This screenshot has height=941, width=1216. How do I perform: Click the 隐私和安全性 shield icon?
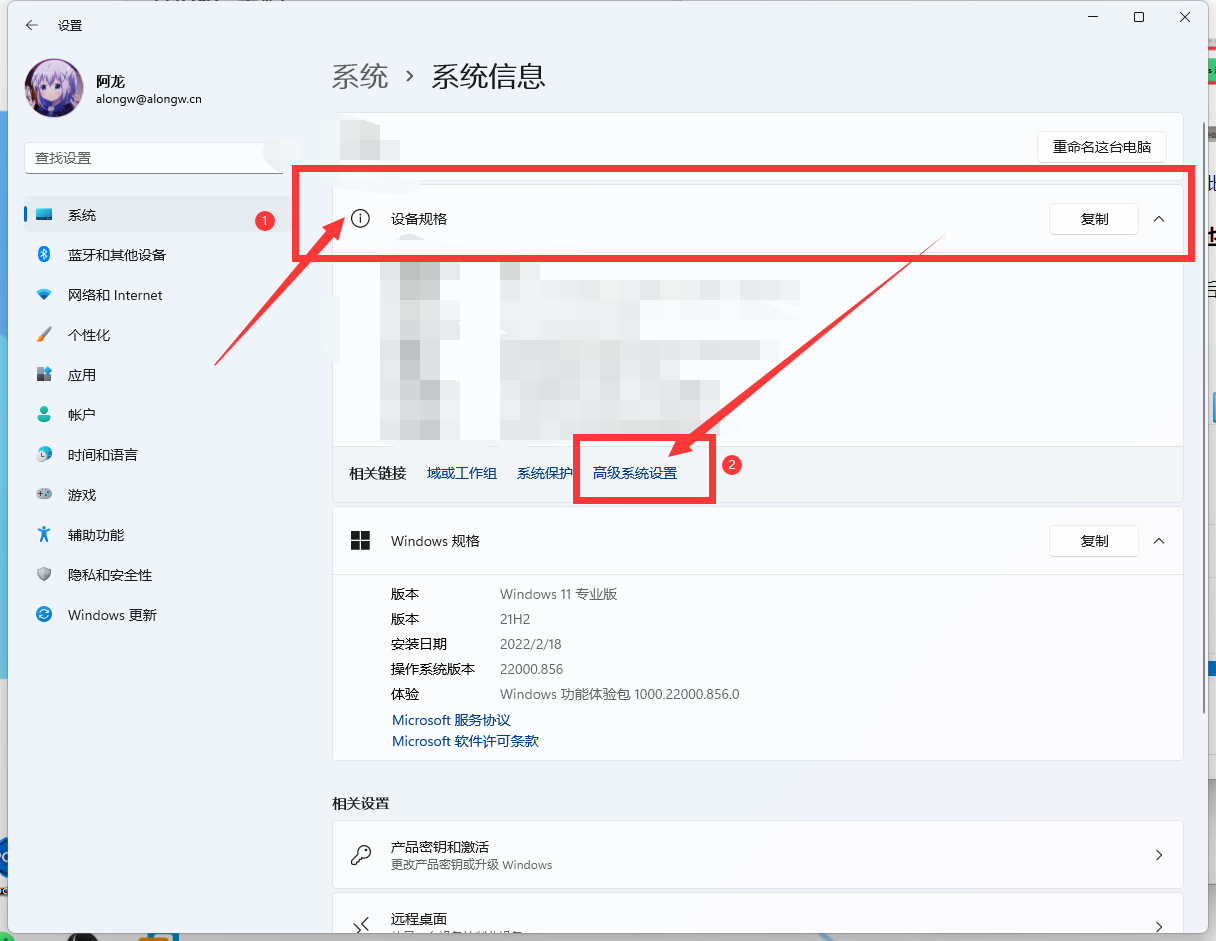[44, 575]
